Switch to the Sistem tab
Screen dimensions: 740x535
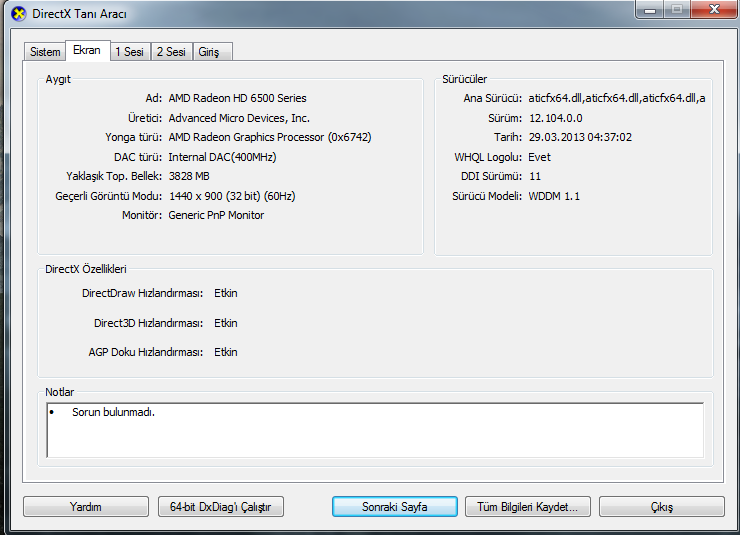(45, 51)
